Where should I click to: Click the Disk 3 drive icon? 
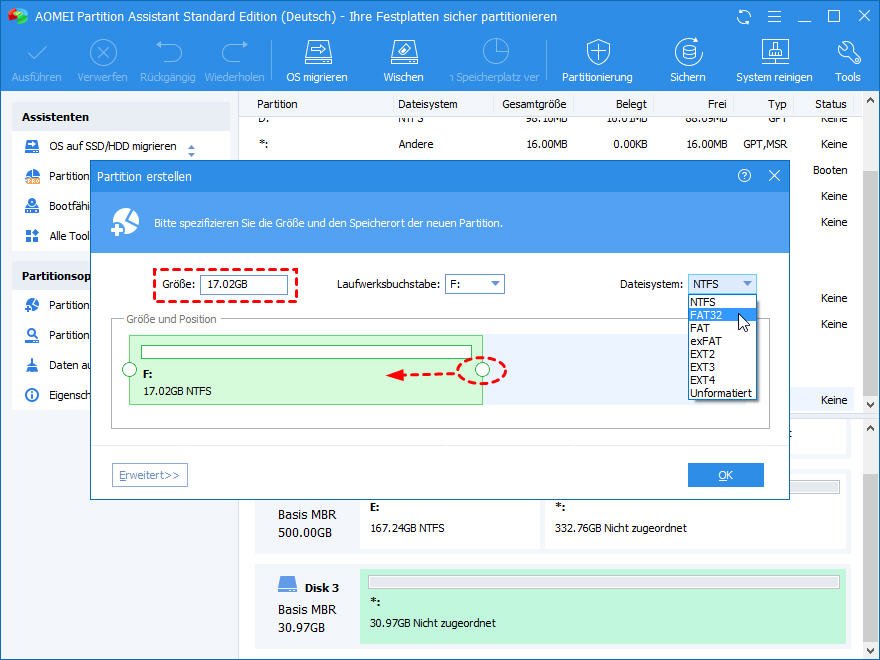pos(287,585)
